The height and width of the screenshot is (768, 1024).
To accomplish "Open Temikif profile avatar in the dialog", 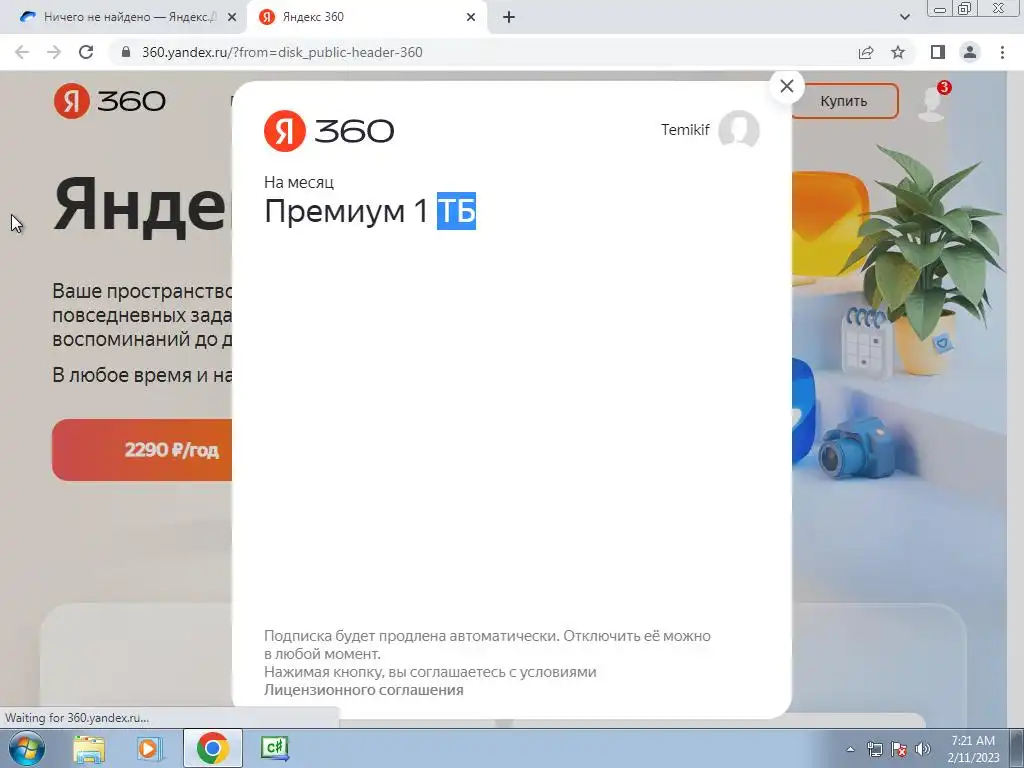I will 739,130.
